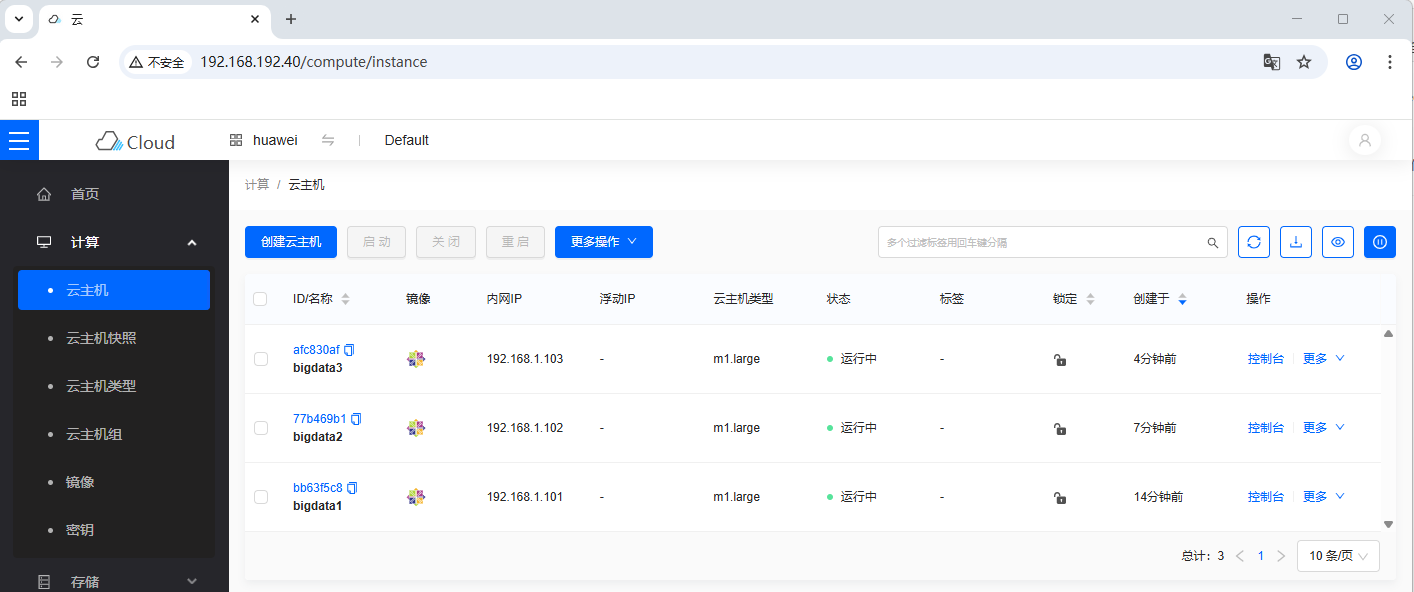Open the browser apps grid shortcut
1414x592 pixels.
19,99
